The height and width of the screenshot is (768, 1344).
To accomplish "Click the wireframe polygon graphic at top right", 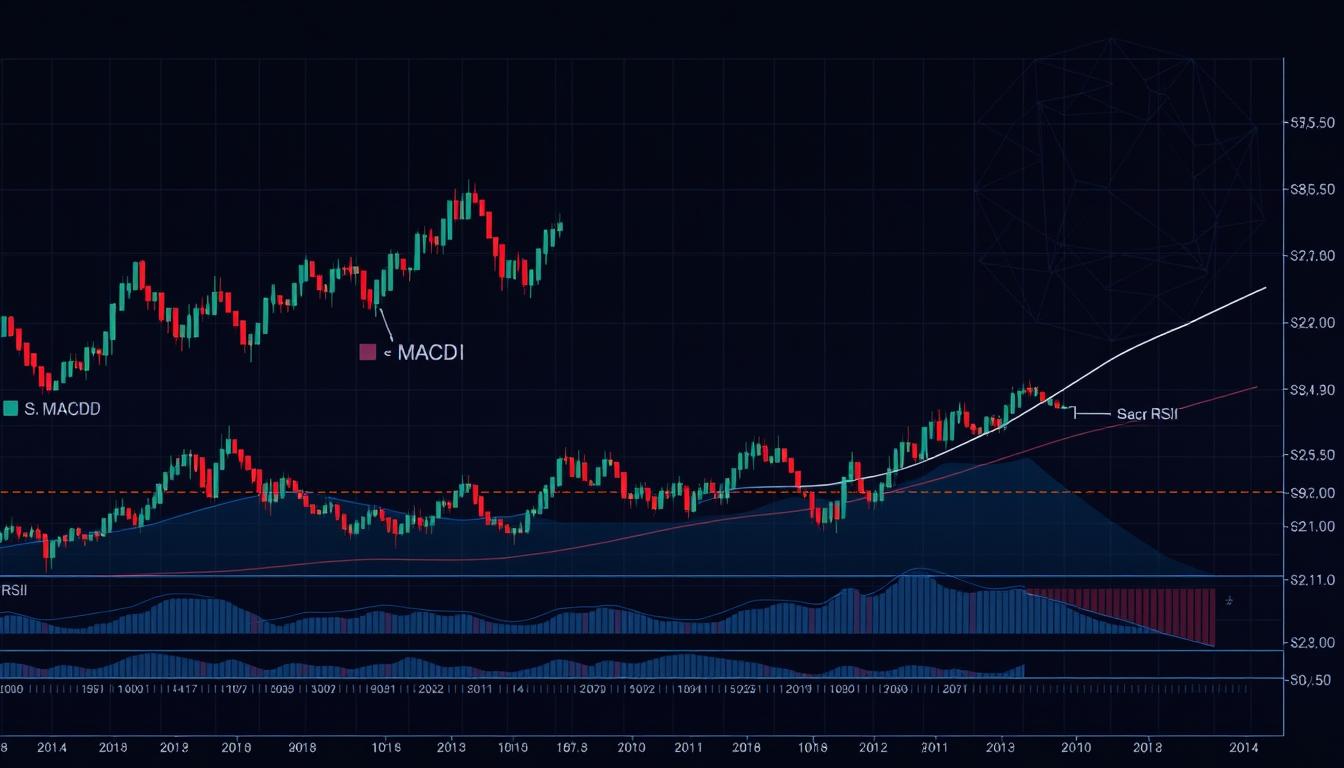I will click(1115, 185).
